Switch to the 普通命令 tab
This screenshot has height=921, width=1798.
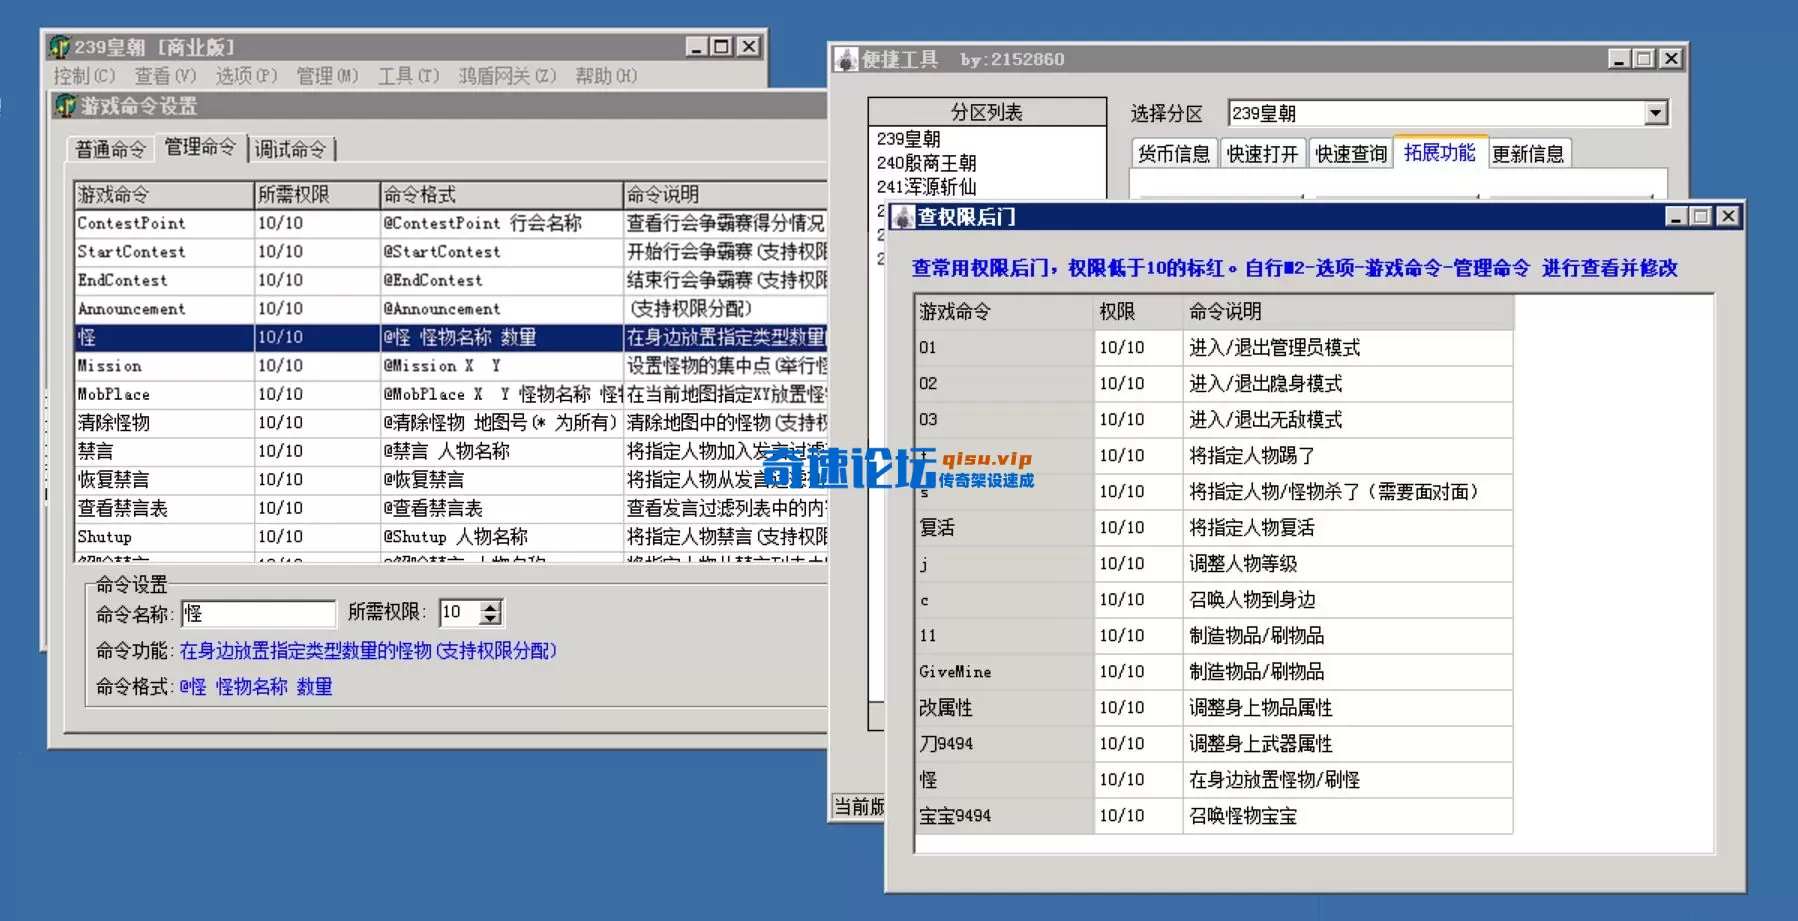click(x=112, y=147)
